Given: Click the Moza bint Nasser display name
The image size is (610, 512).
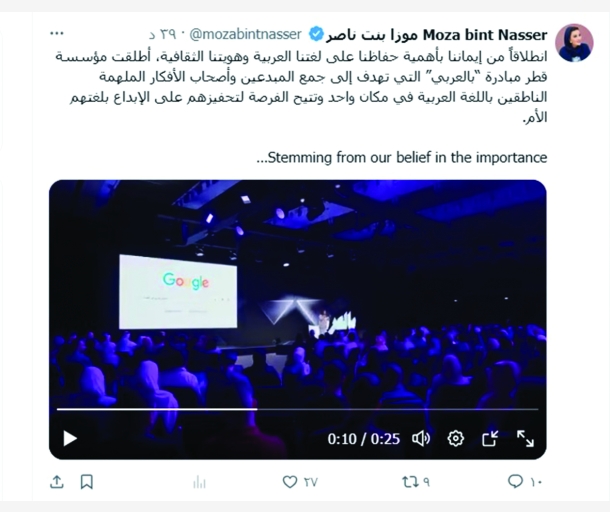Looking at the screenshot, I should coord(436,35).
